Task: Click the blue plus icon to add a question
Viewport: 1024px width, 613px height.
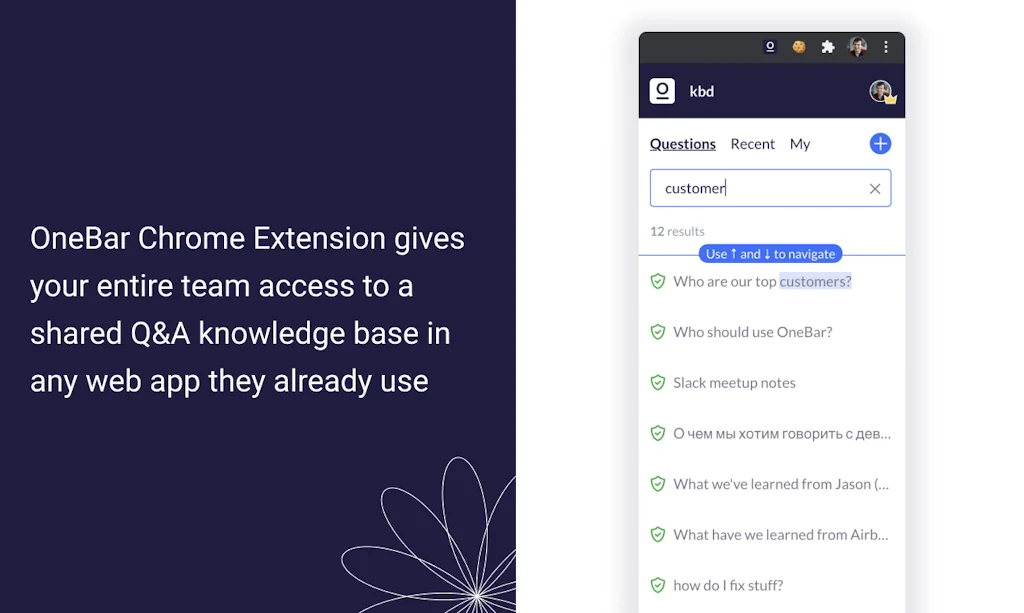Action: click(880, 143)
